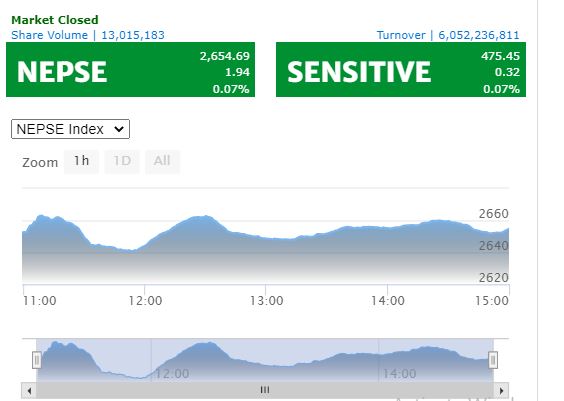
Task: Select the 1D zoom button
Action: pos(122,161)
